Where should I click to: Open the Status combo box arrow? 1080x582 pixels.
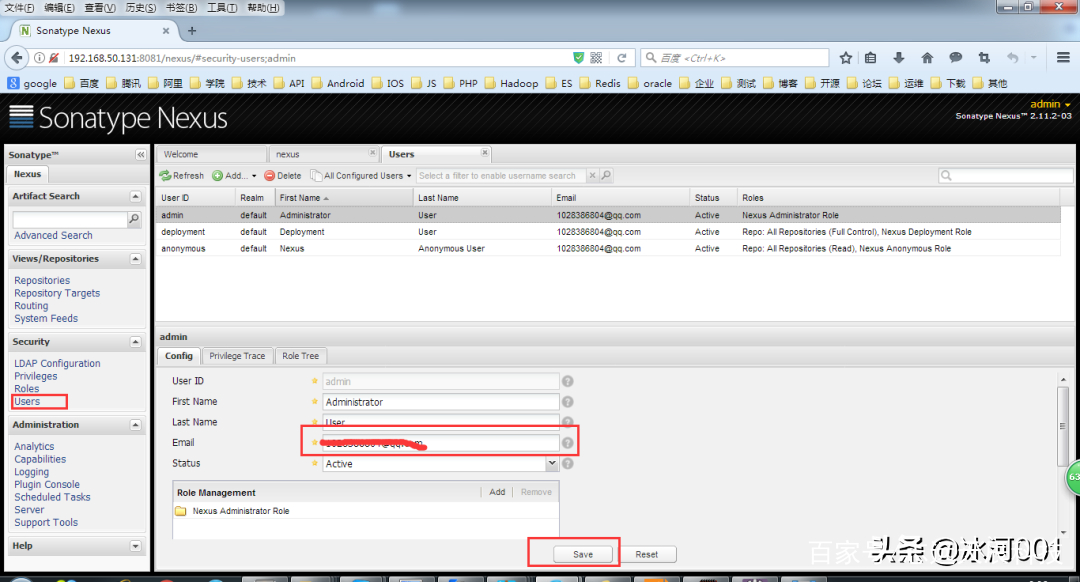552,464
